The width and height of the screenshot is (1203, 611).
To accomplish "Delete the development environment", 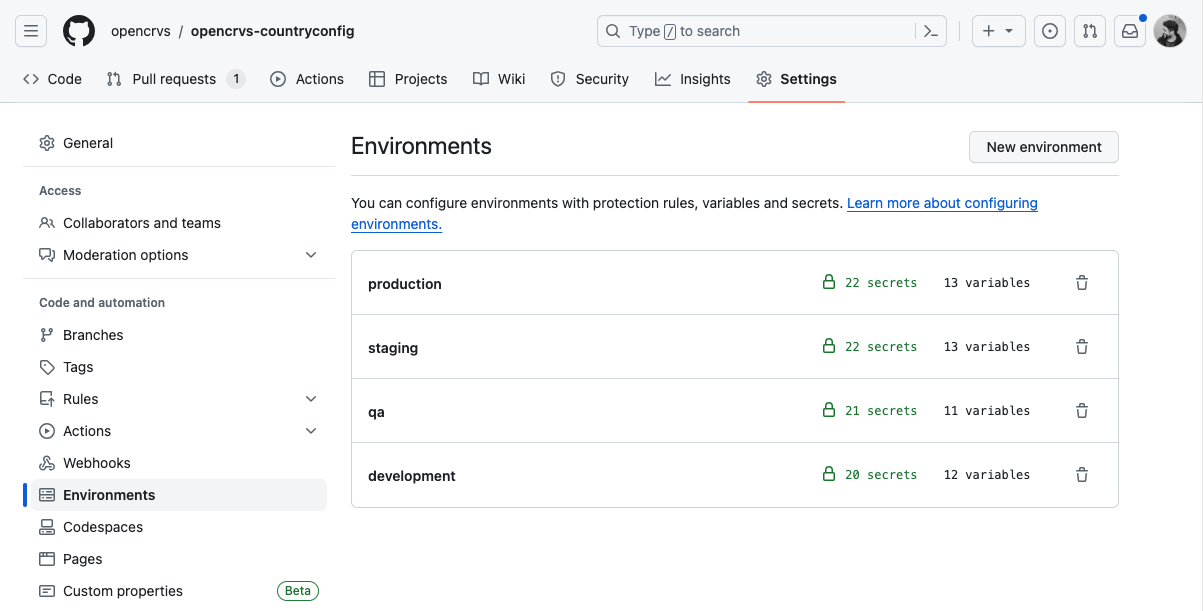I will click(x=1082, y=475).
